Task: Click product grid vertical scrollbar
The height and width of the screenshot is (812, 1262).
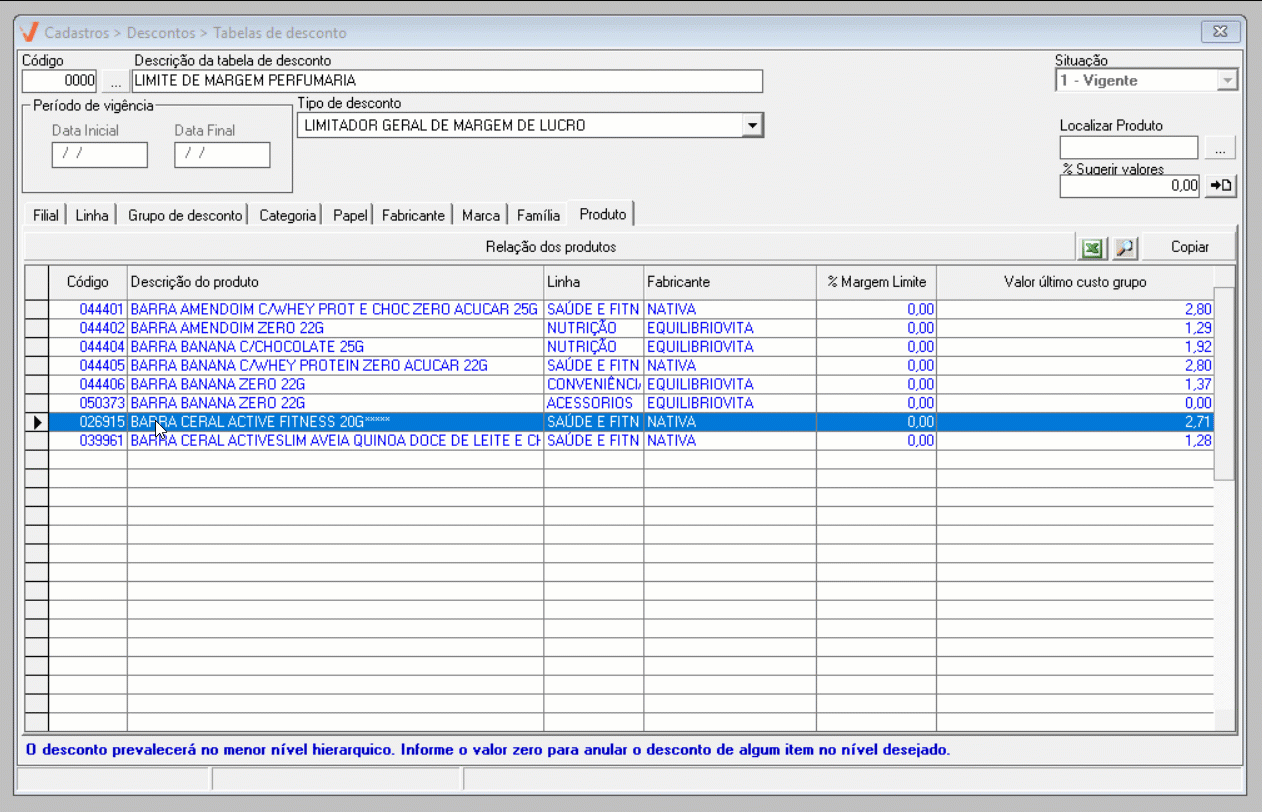Action: [x=1224, y=500]
